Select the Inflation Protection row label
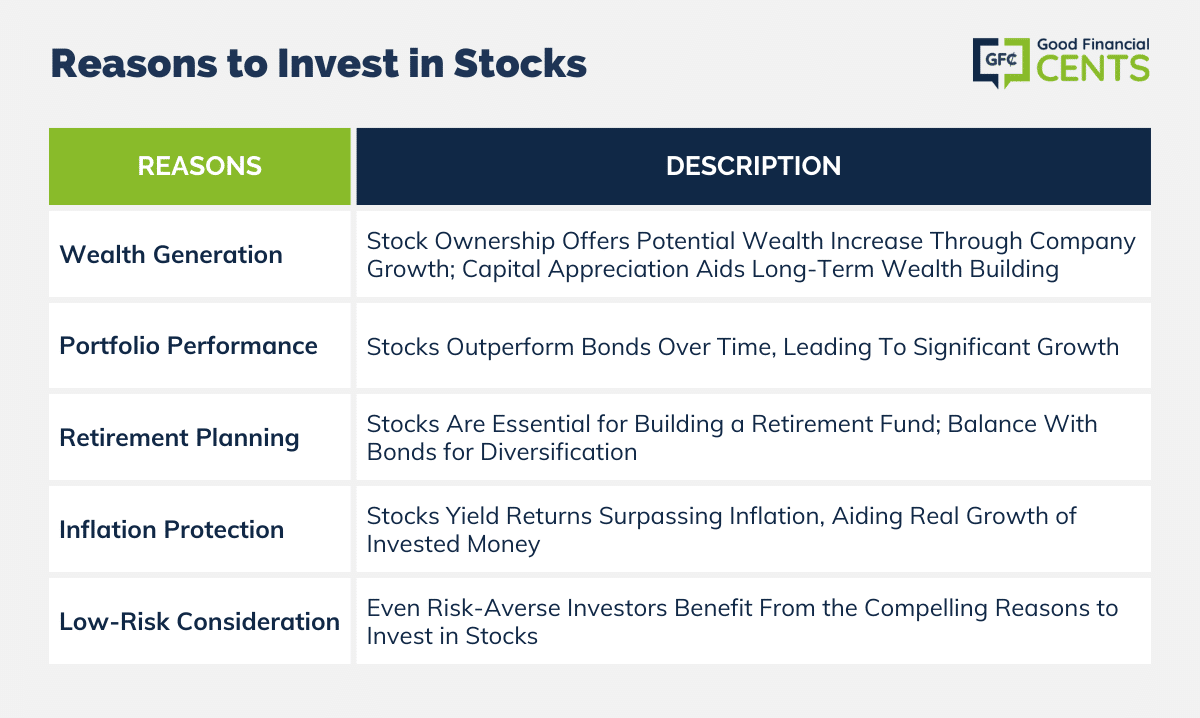The height and width of the screenshot is (718, 1200). tap(172, 530)
